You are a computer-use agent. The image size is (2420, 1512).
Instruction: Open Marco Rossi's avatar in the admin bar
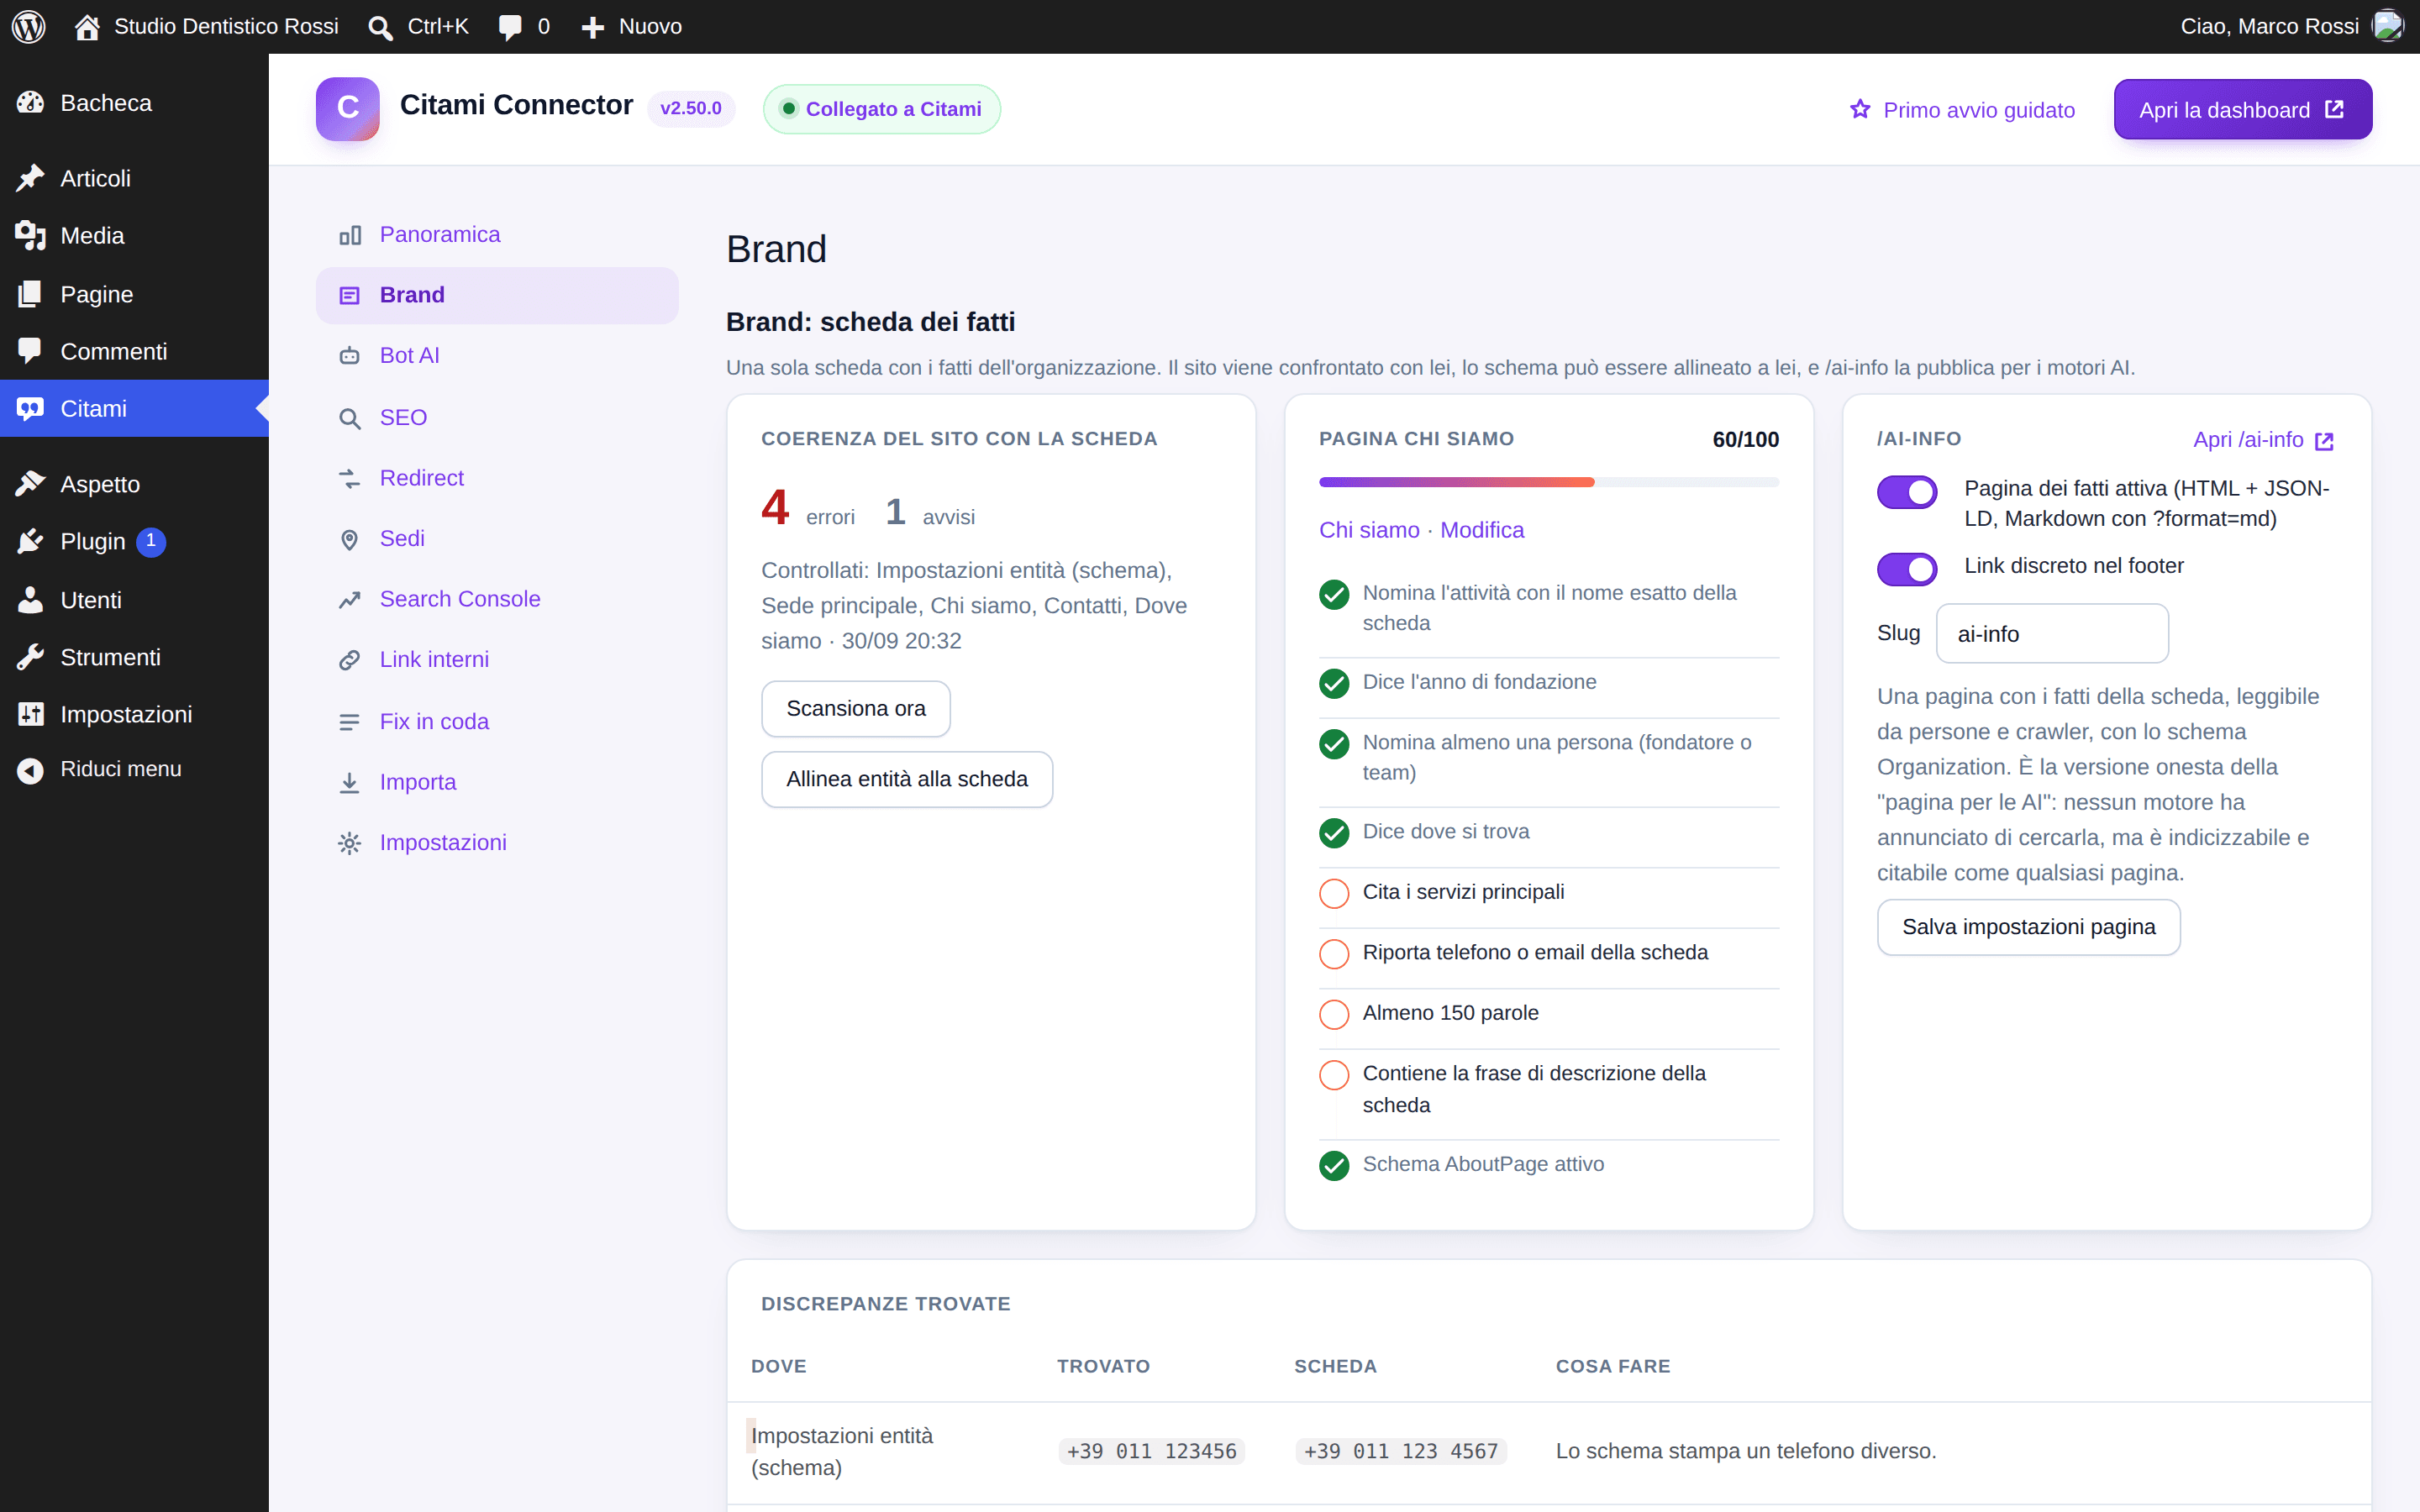[x=2387, y=26]
